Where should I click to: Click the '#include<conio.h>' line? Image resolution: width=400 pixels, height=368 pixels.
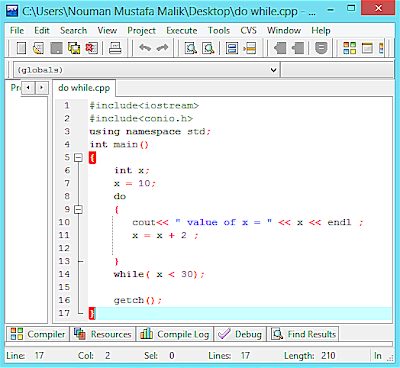coord(141,119)
